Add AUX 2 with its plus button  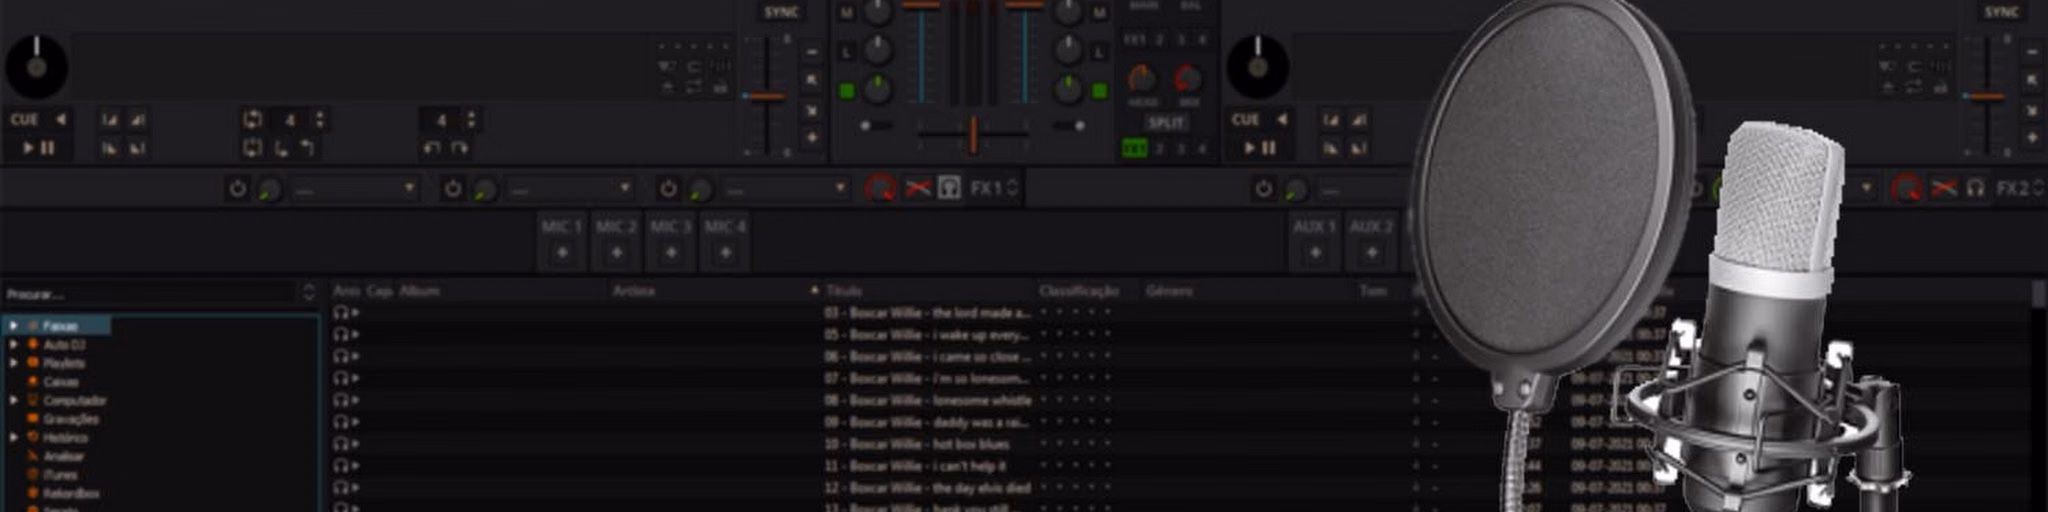tap(1371, 253)
